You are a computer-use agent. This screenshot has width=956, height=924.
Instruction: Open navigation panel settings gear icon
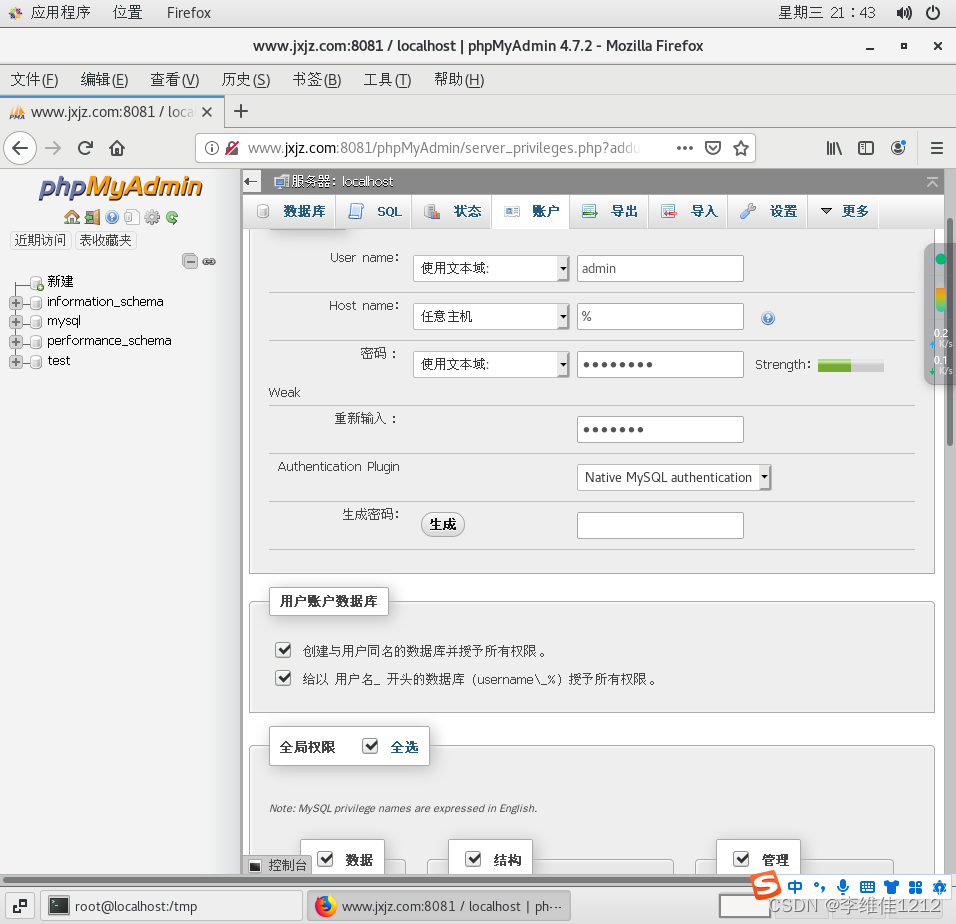(152, 217)
